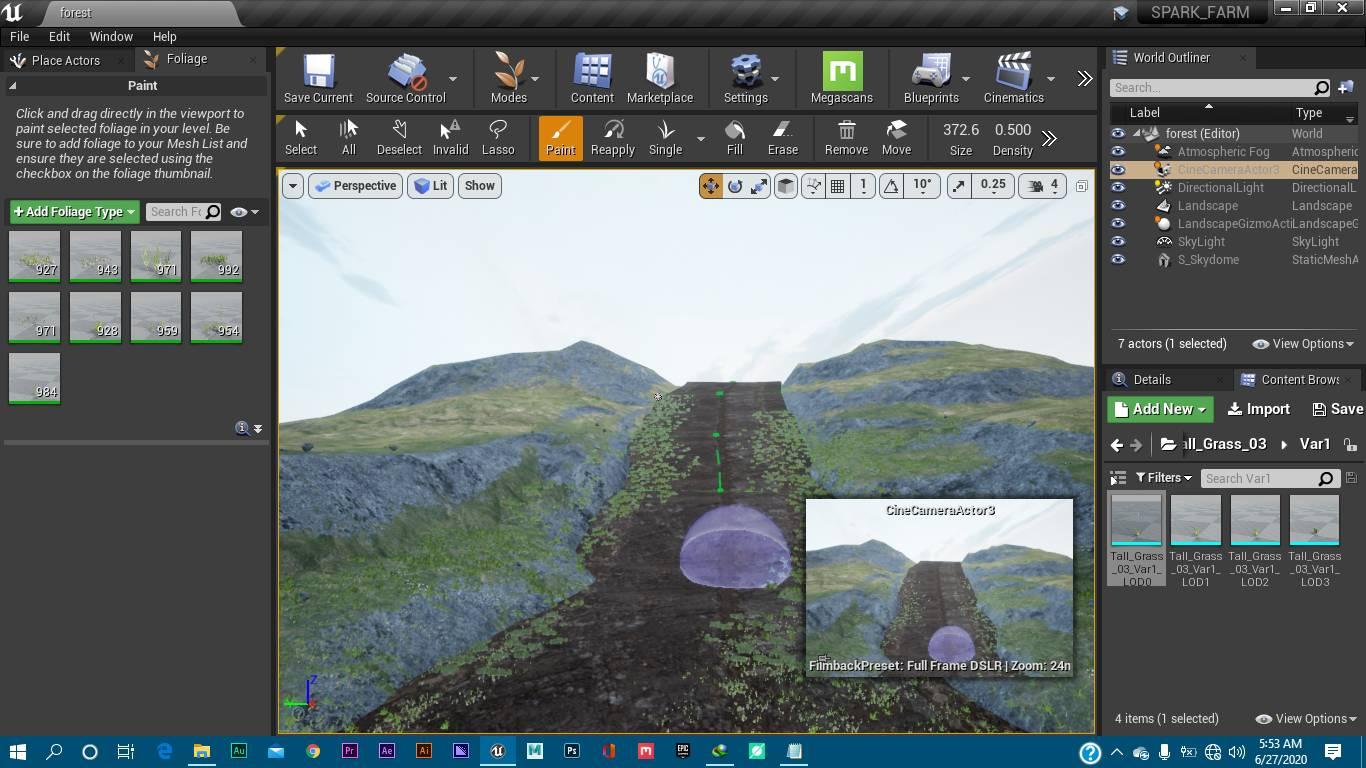Switch to the Place Actors tab

(66, 60)
